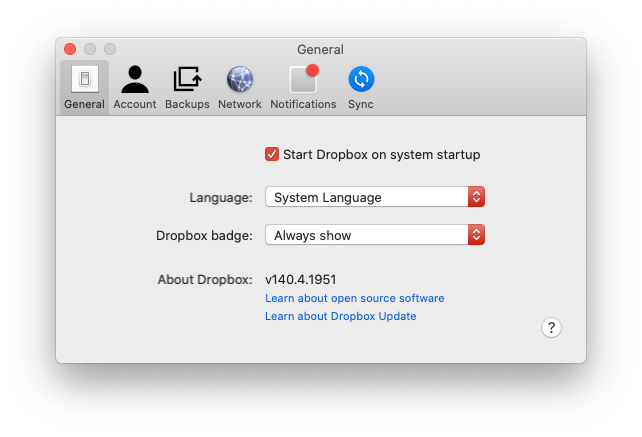
Task: Click the help question mark button
Action: (x=551, y=328)
